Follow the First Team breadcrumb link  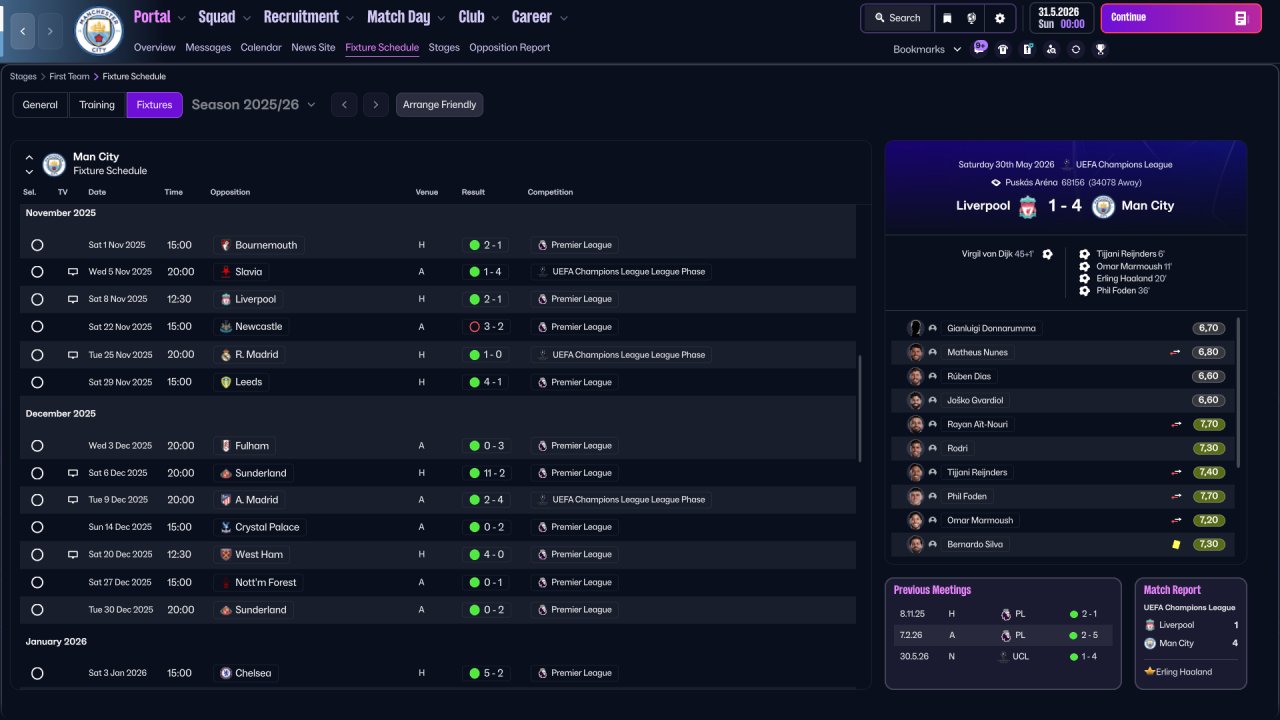70,77
